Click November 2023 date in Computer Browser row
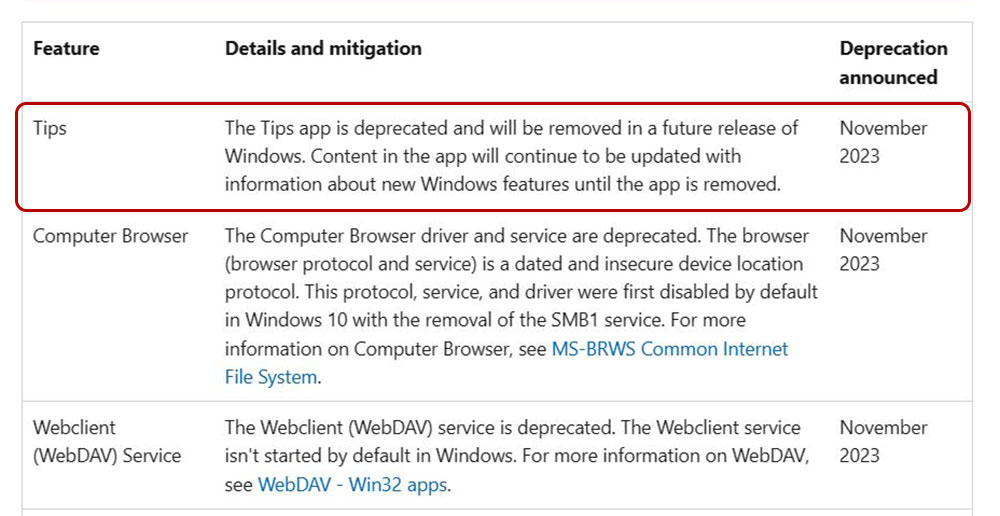 click(883, 250)
